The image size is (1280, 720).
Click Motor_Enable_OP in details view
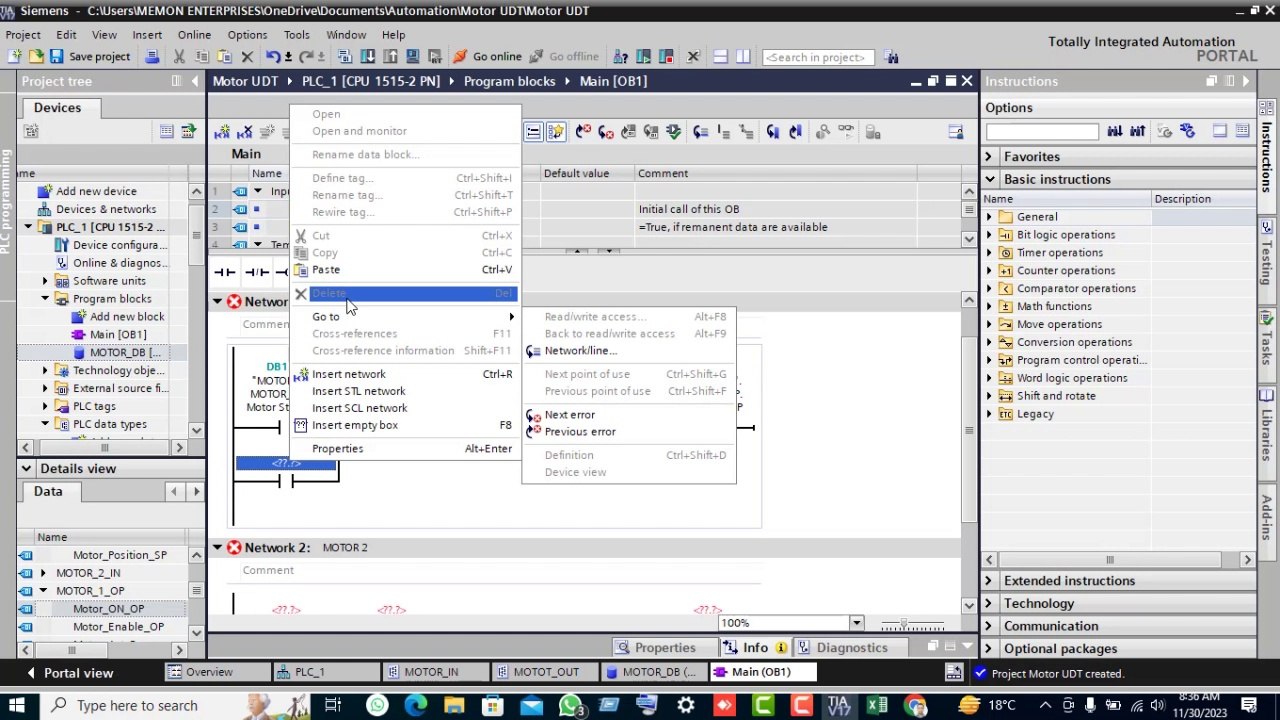click(118, 627)
